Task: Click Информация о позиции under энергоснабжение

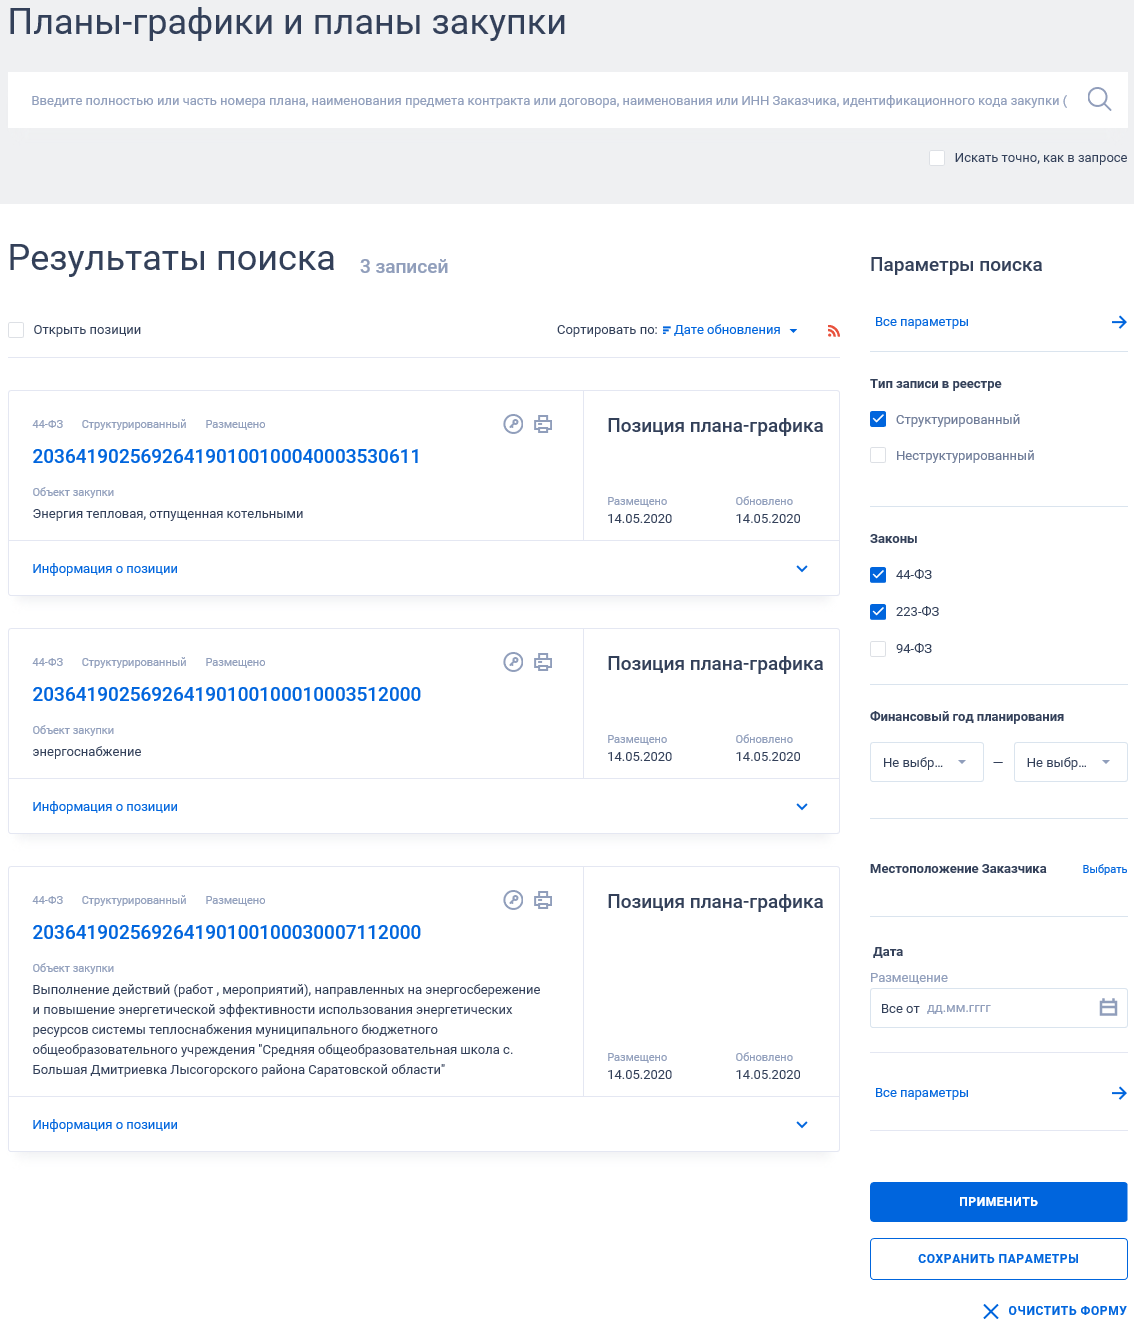Action: tap(105, 807)
